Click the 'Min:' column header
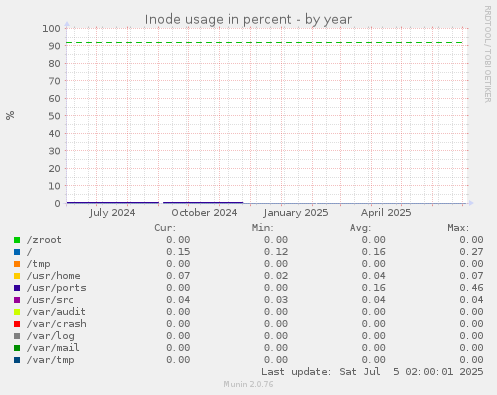497x395 pixels. (x=263, y=228)
